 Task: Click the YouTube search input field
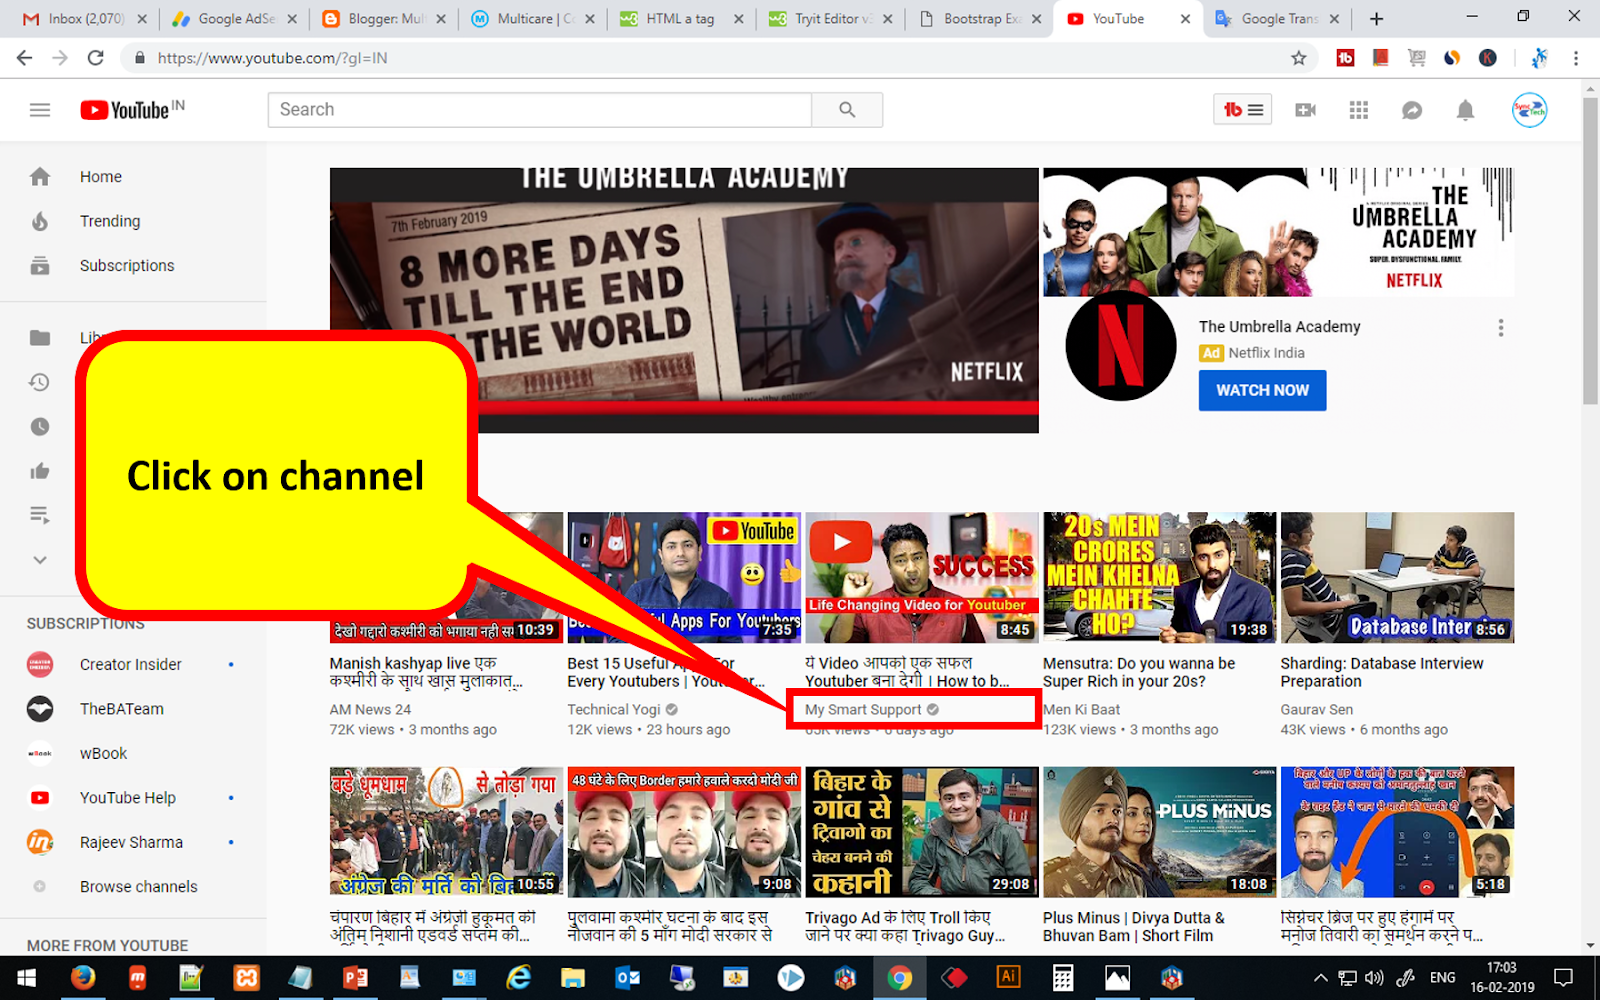pyautogui.click(x=540, y=110)
